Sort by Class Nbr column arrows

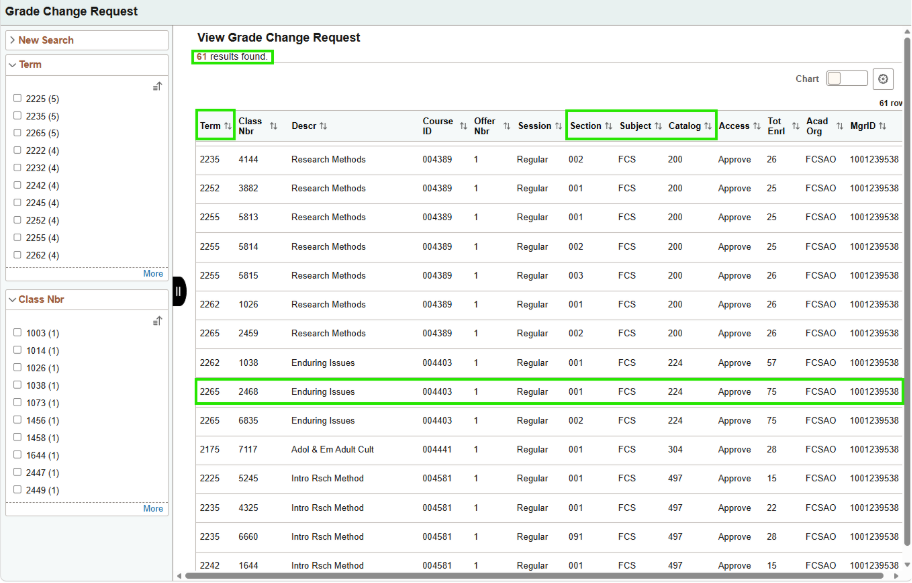(273, 126)
